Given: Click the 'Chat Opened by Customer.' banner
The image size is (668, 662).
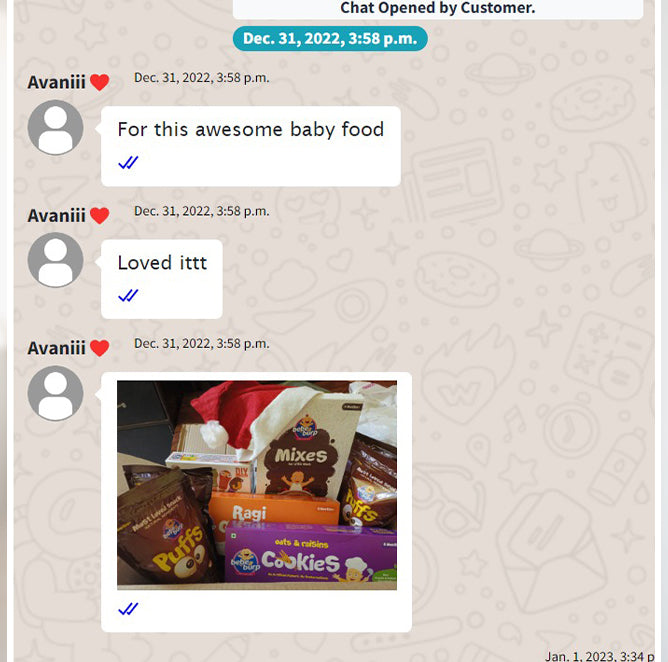Looking at the screenshot, I should coord(438,9).
